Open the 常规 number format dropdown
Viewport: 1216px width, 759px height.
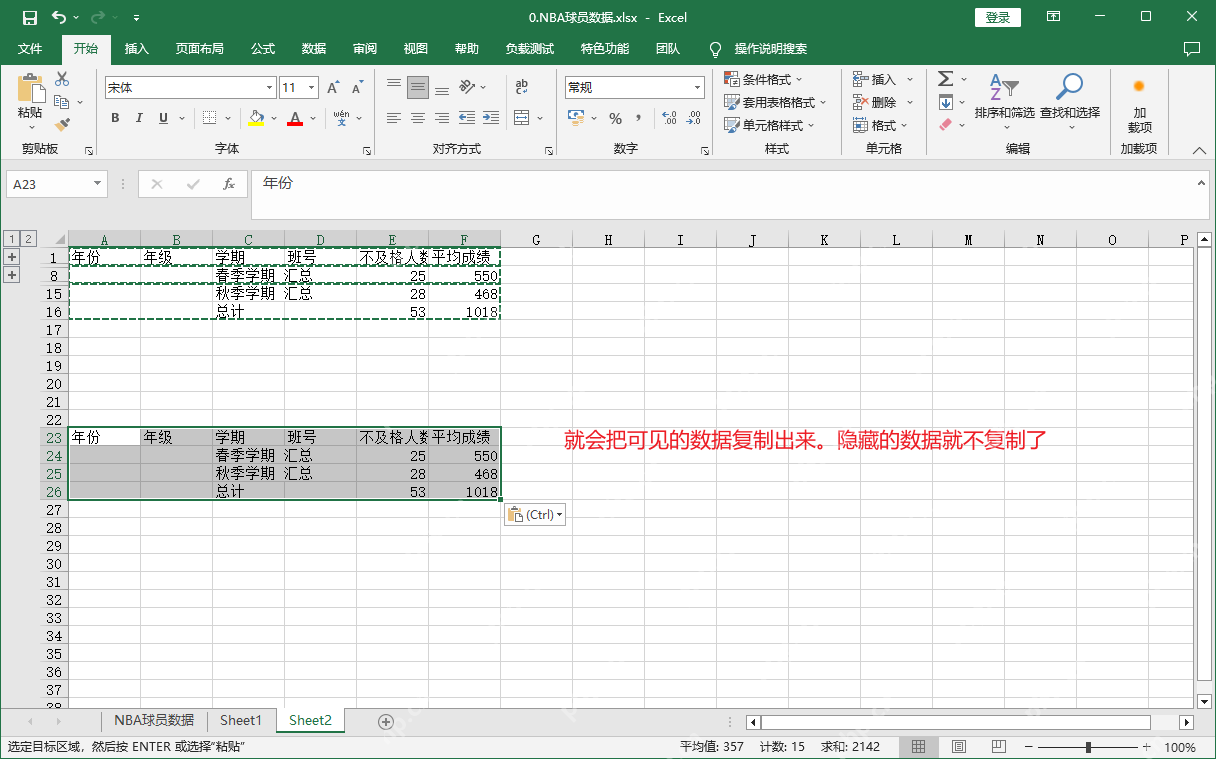pos(698,88)
